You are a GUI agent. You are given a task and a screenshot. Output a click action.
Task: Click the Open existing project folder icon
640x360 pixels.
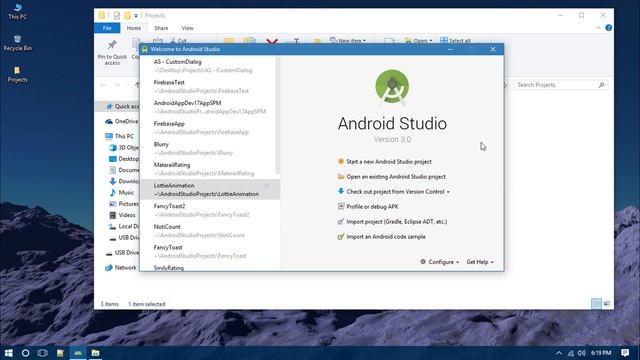tap(341, 176)
